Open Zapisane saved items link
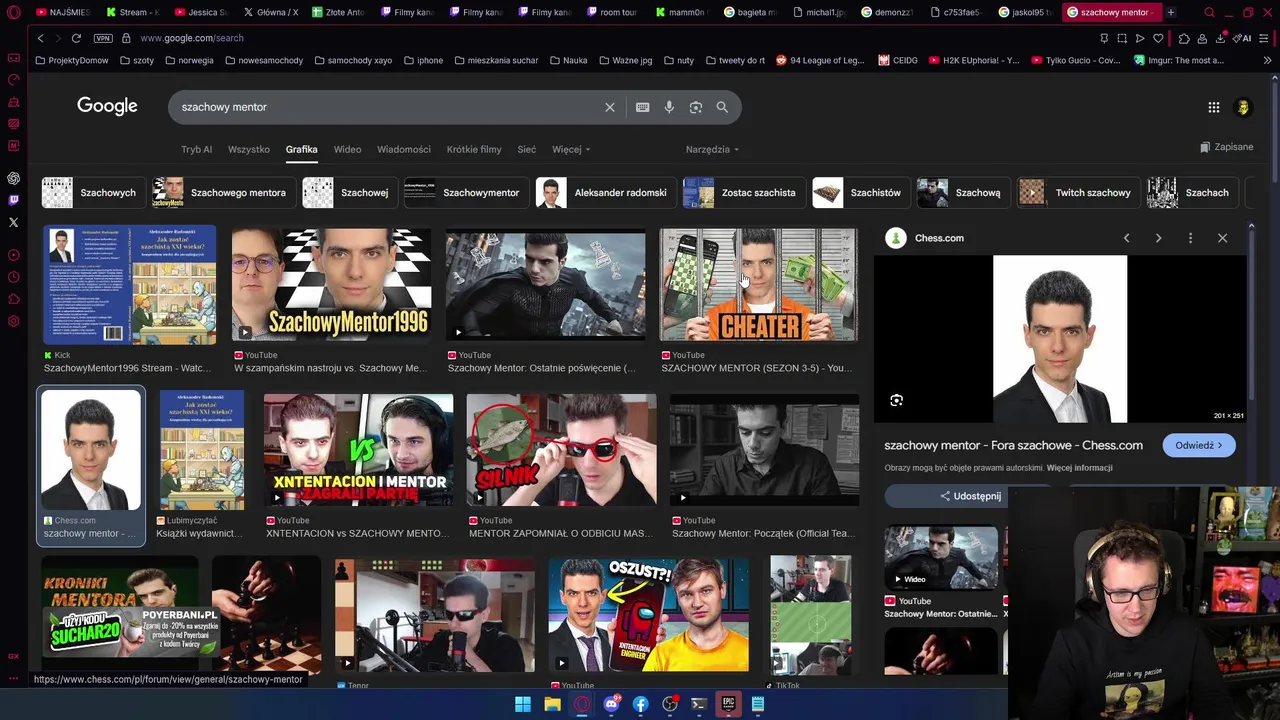The height and width of the screenshot is (720, 1280). [x=1227, y=147]
